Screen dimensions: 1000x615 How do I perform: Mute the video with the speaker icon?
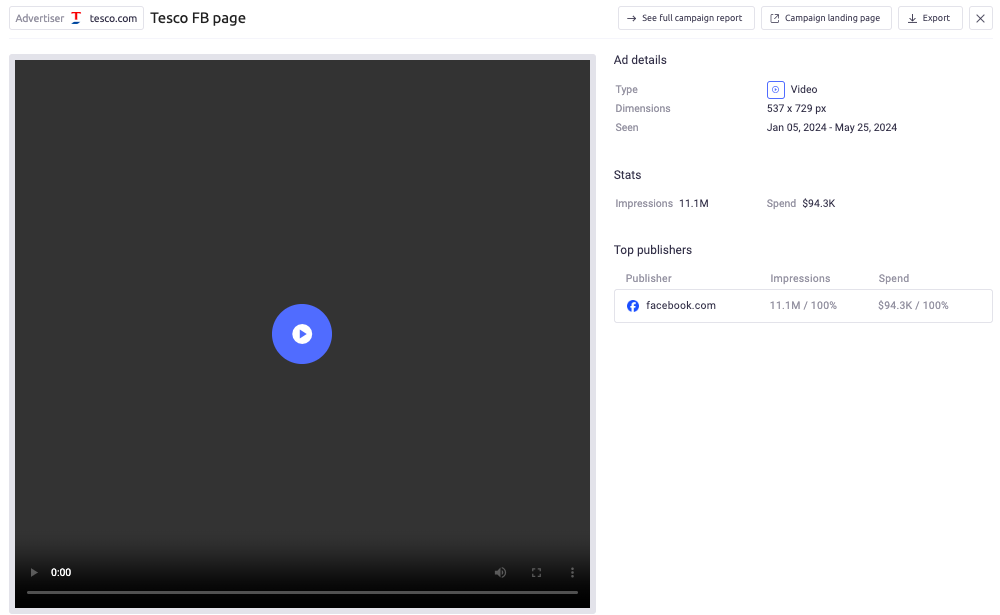tap(500, 573)
